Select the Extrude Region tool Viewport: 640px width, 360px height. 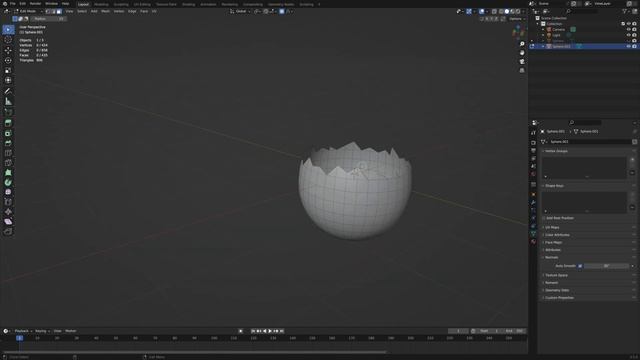pos(8,123)
